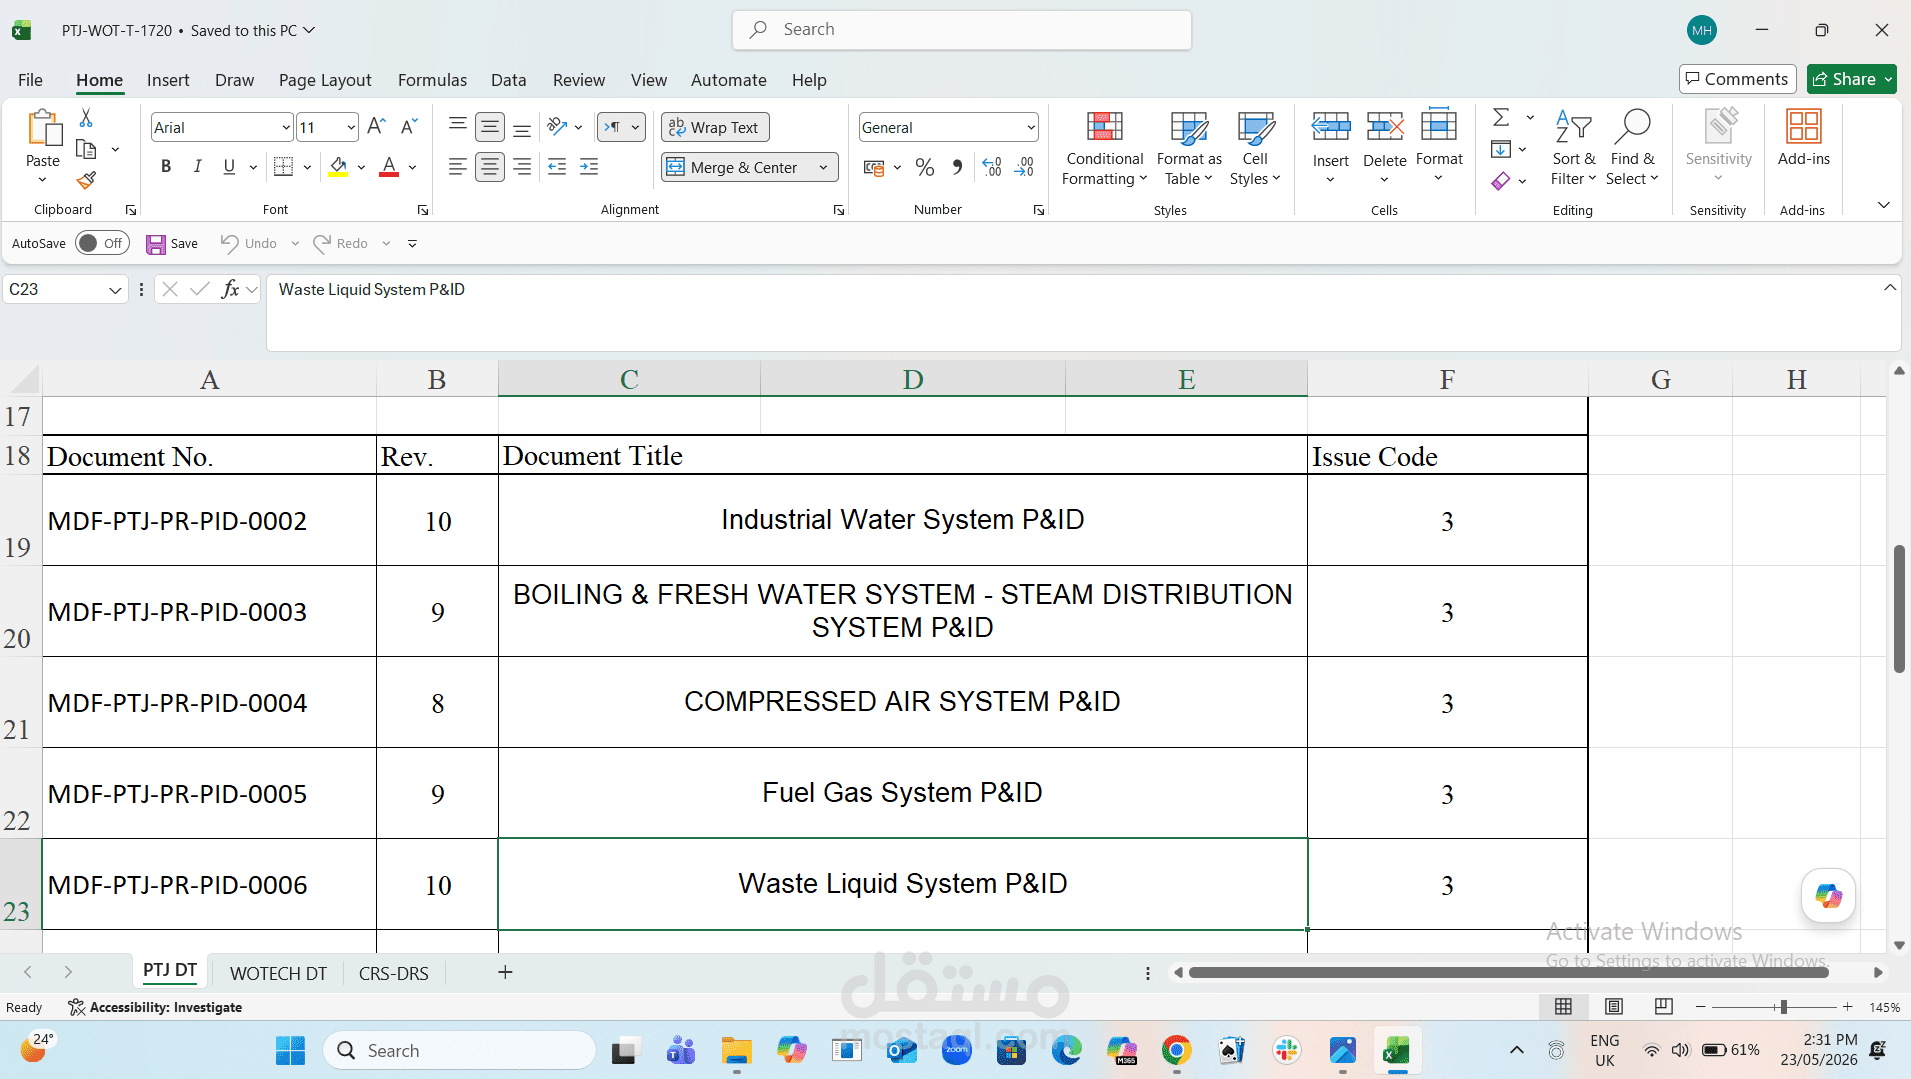Viewport: 1911px width, 1079px height.
Task: Expand the Merge & Center dropdown arrow
Action: (823, 167)
